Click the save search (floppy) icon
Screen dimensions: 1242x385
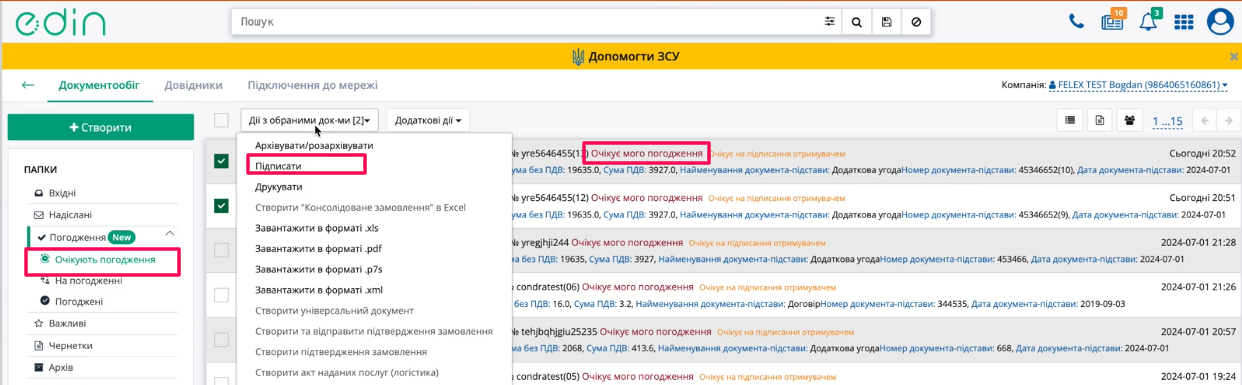887,21
